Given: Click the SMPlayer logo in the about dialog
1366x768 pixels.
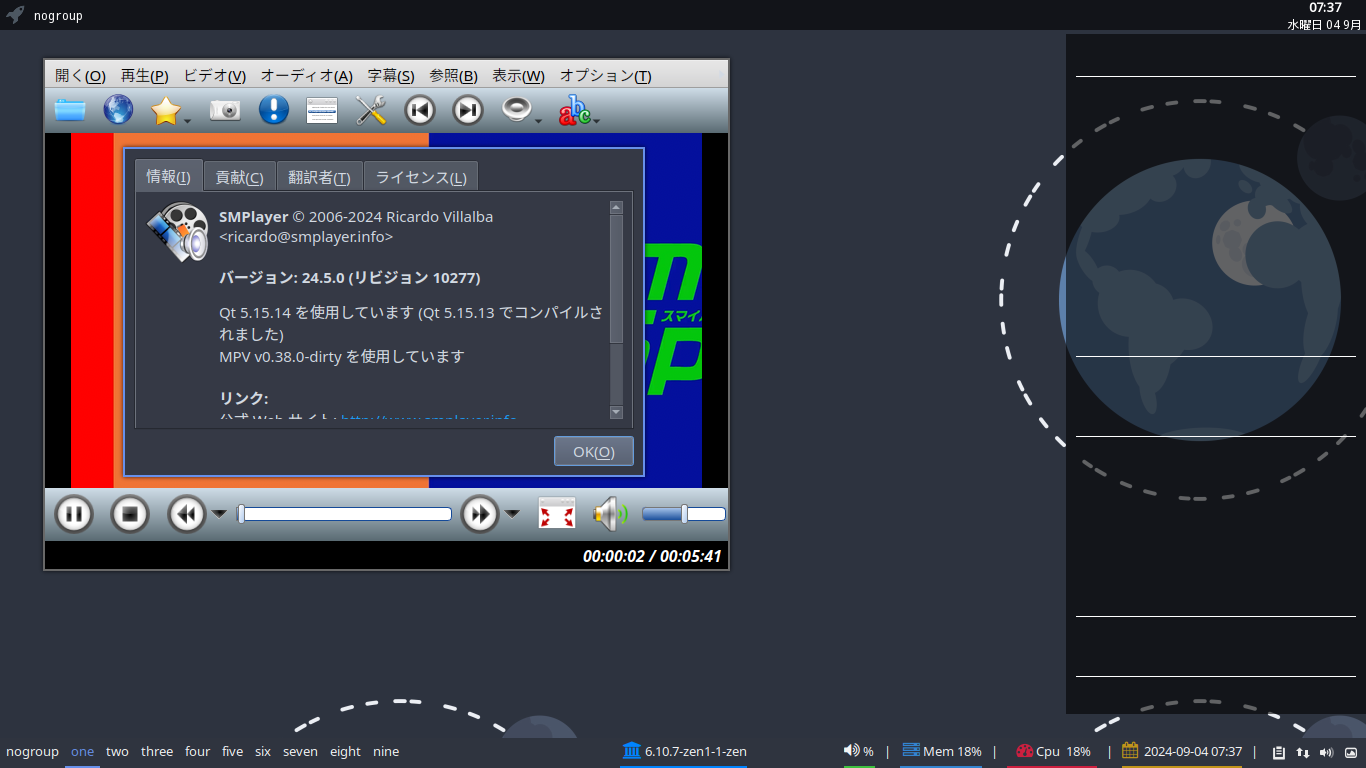Looking at the screenshot, I should [178, 233].
